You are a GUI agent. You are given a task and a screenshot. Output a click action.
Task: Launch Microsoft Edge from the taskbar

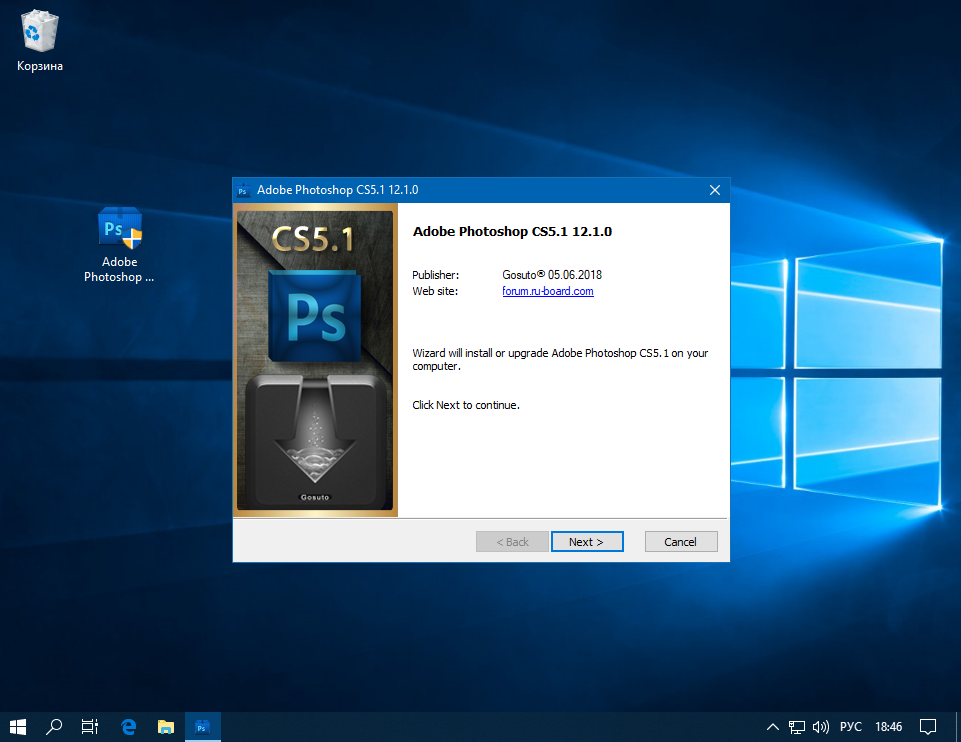[129, 726]
